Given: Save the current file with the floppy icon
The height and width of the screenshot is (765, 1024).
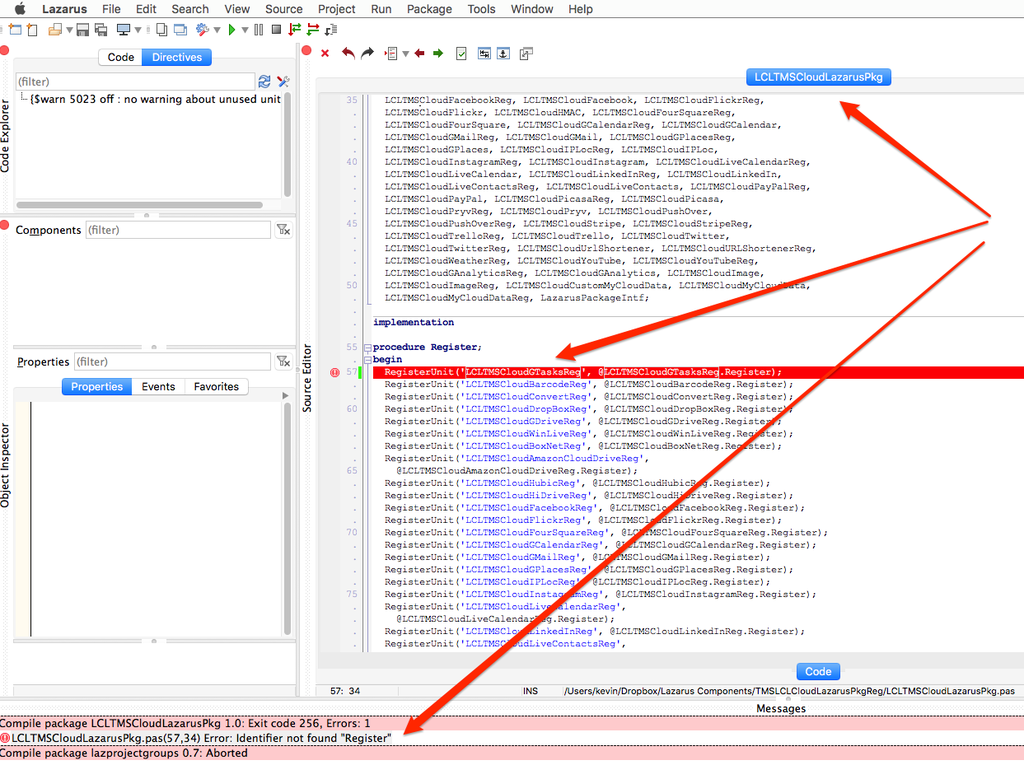Looking at the screenshot, I should point(82,29).
